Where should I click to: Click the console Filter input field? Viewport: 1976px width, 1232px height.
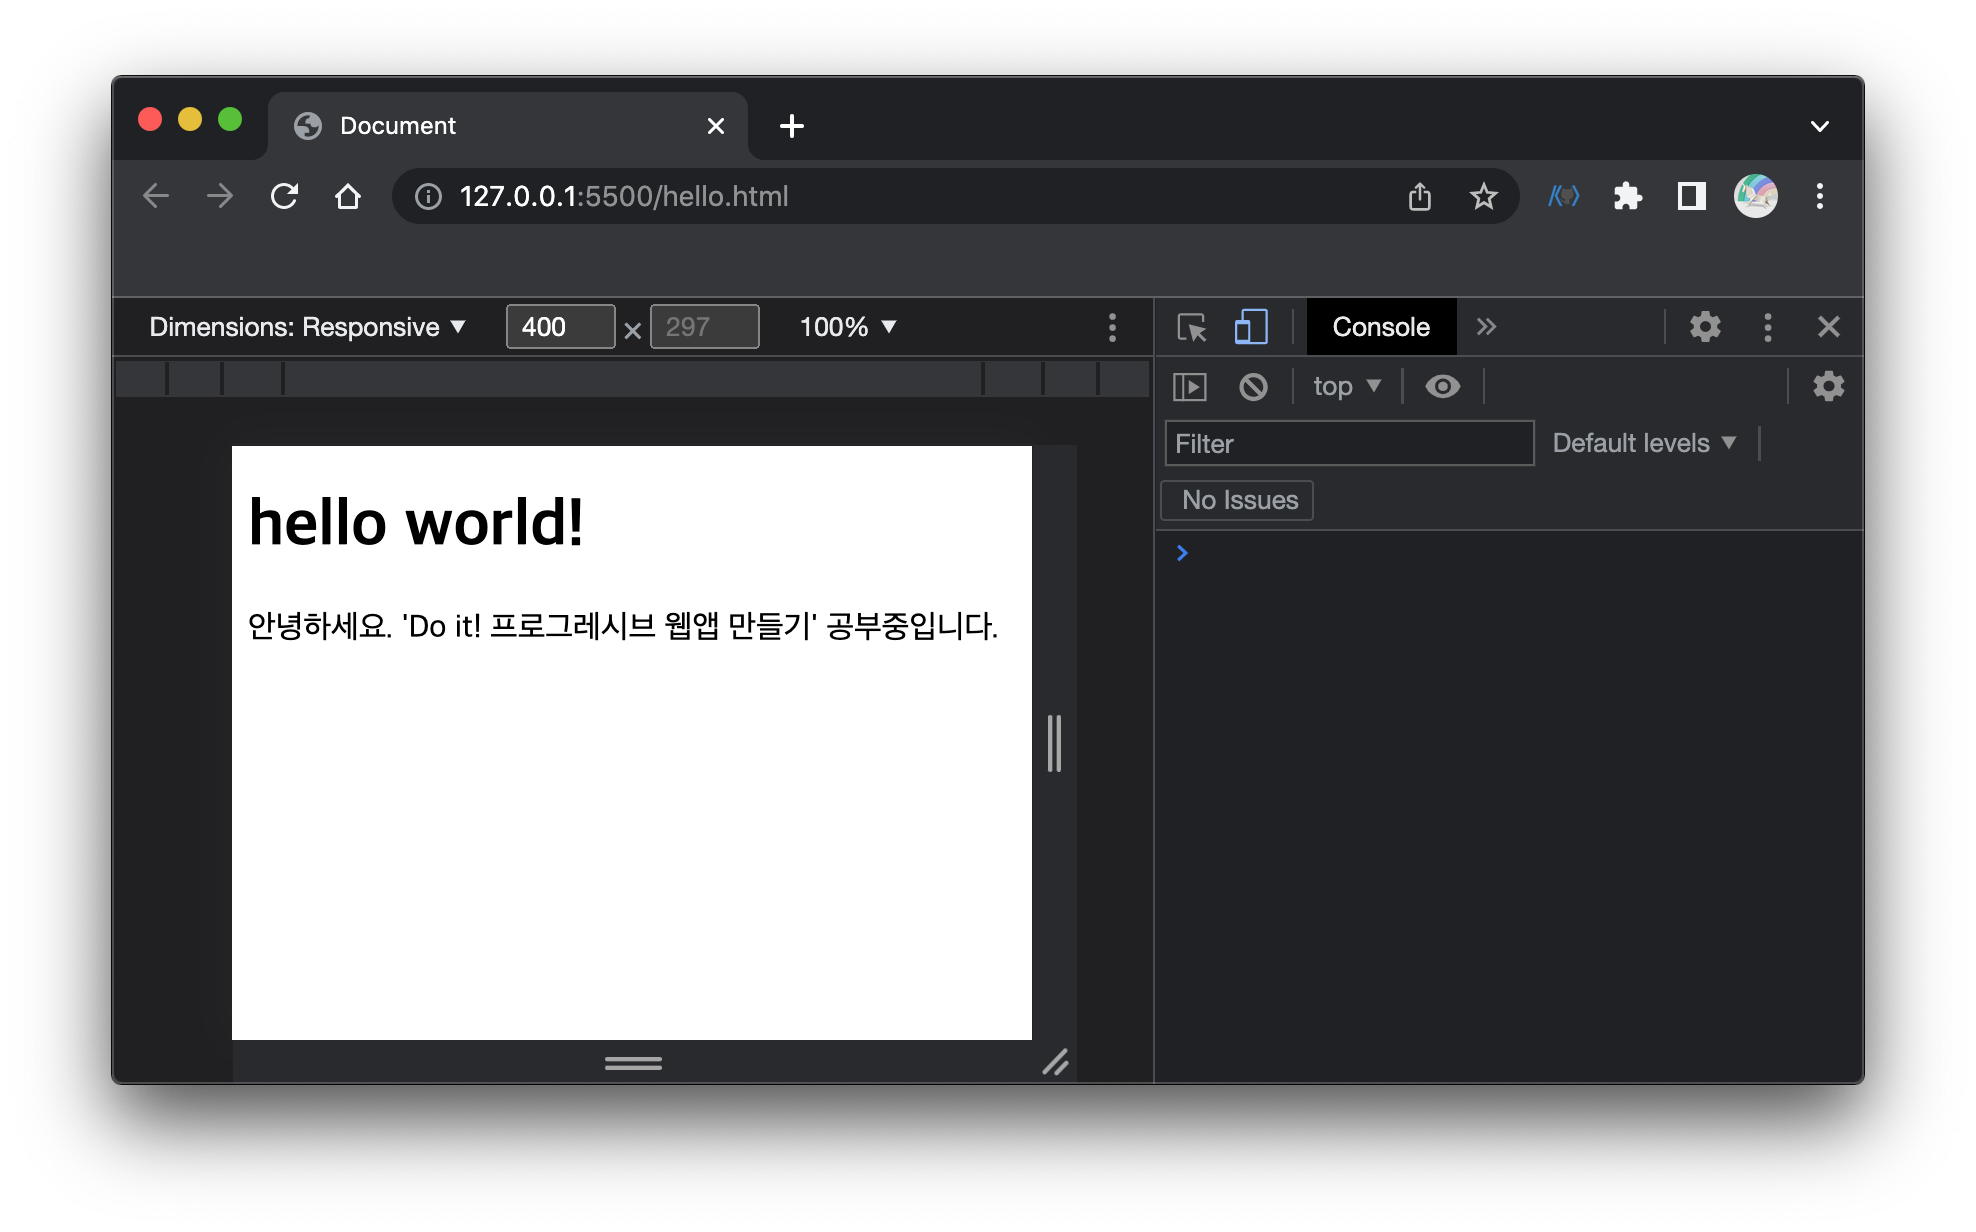click(x=1348, y=443)
